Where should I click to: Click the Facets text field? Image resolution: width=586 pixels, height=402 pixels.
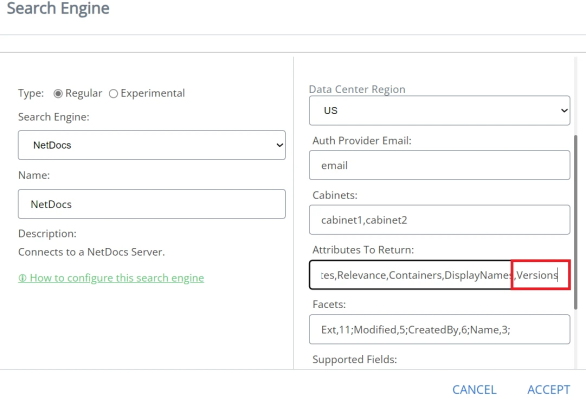[x=440, y=329]
